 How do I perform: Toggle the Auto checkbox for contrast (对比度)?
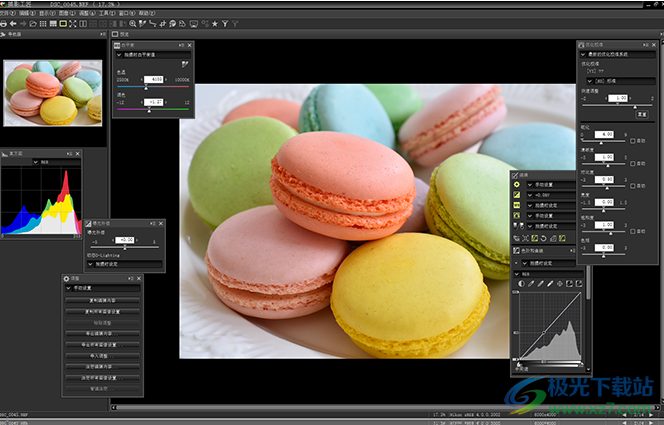point(633,186)
